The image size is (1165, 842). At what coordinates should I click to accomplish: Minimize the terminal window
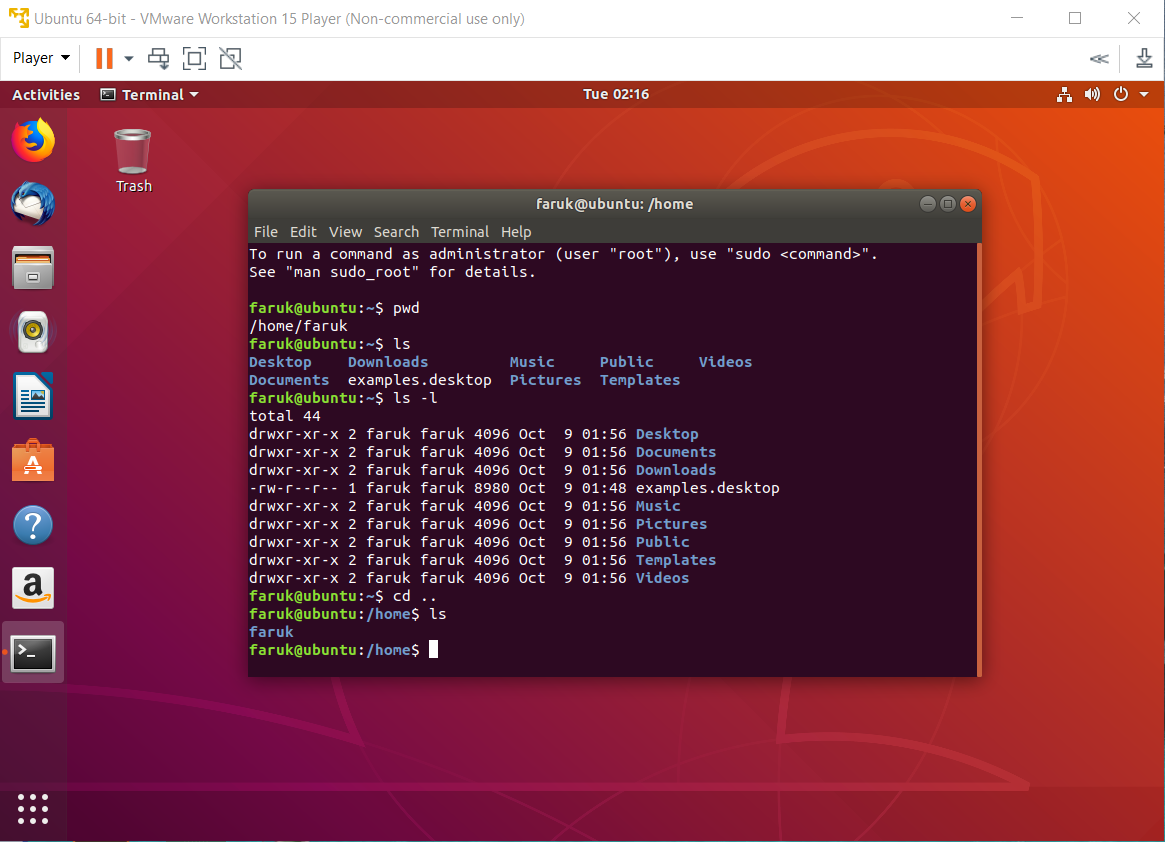click(x=927, y=204)
